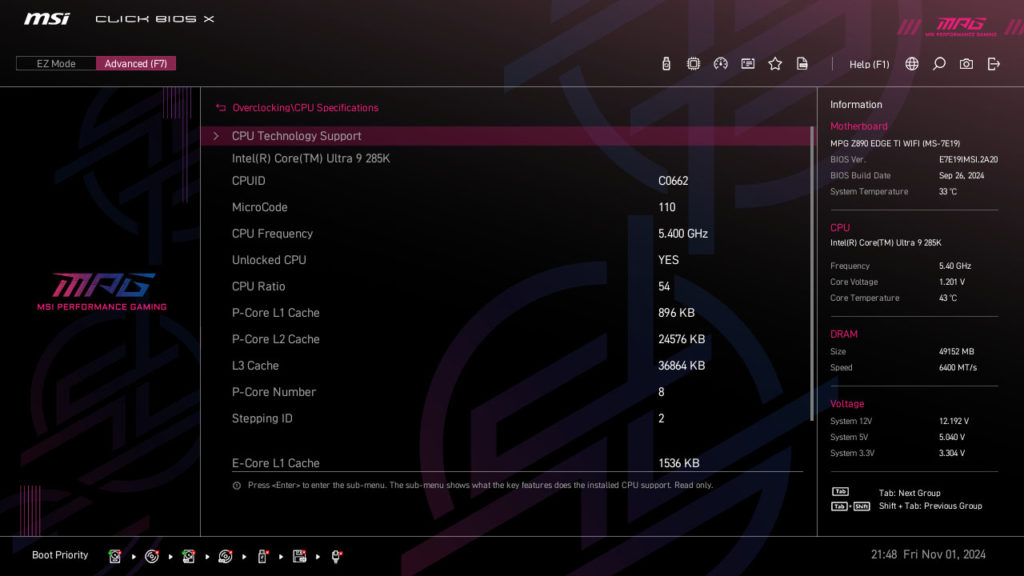1024x576 pixels.
Task: Open the M-Flash utility icon
Action: 747,63
